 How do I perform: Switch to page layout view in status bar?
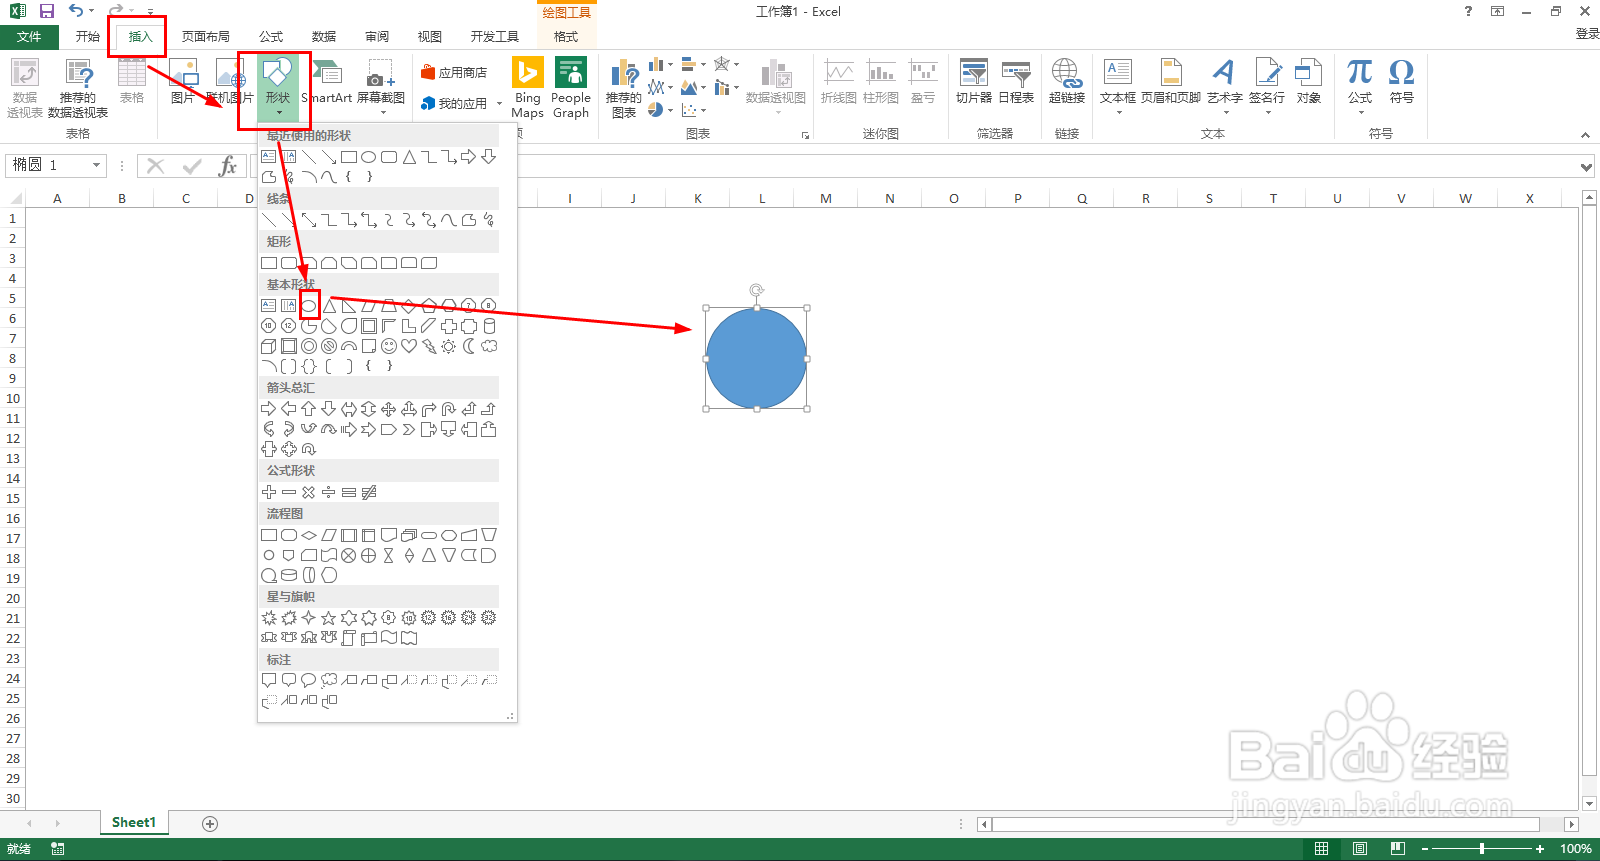1360,848
